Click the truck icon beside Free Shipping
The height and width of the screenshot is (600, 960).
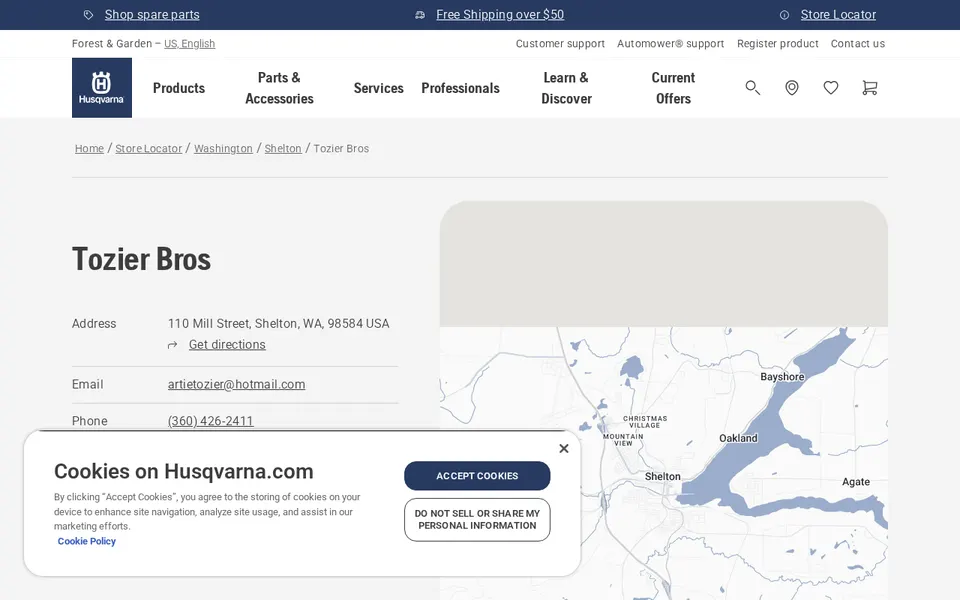[x=420, y=15]
